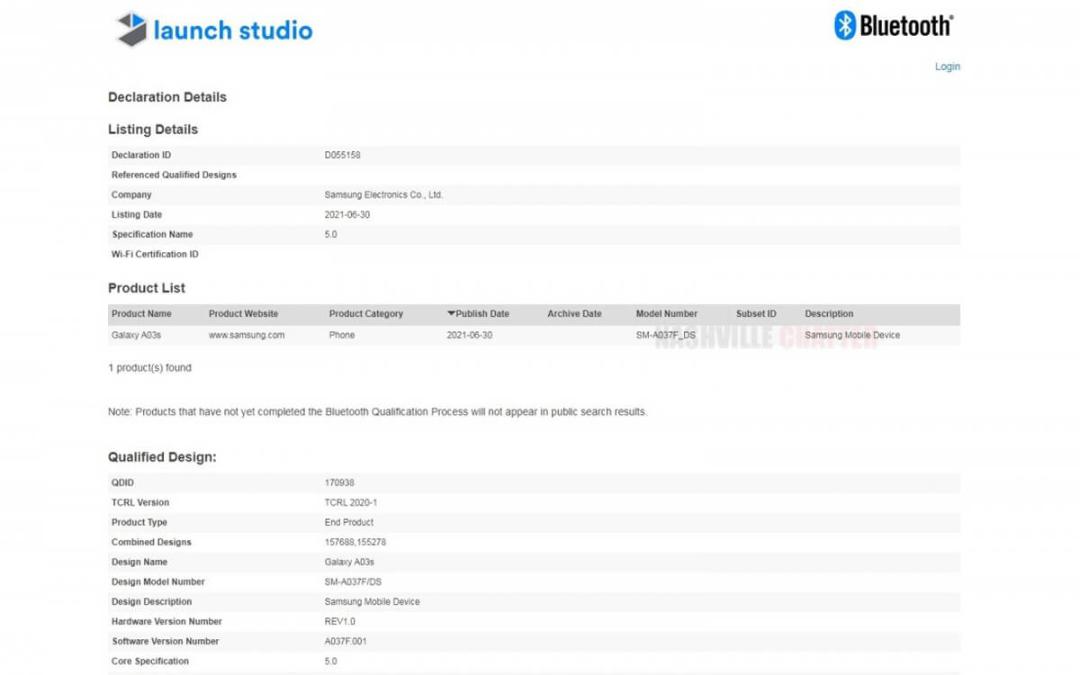Click the Design Name label
Screen dimensions: 1080x675
tap(139, 562)
